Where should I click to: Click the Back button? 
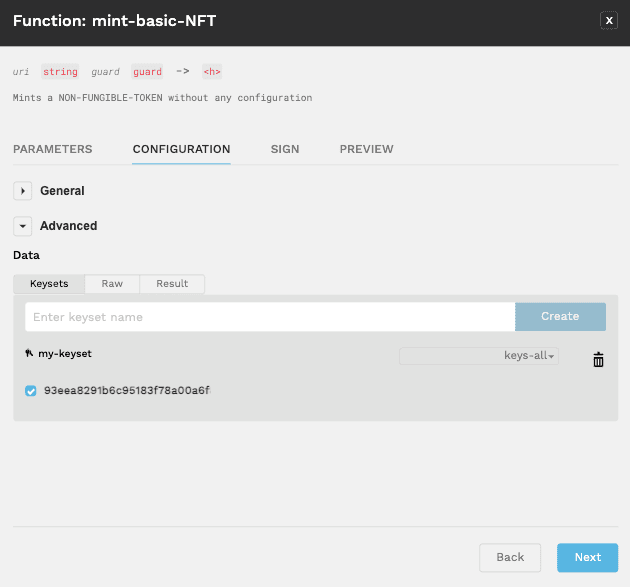coord(510,557)
